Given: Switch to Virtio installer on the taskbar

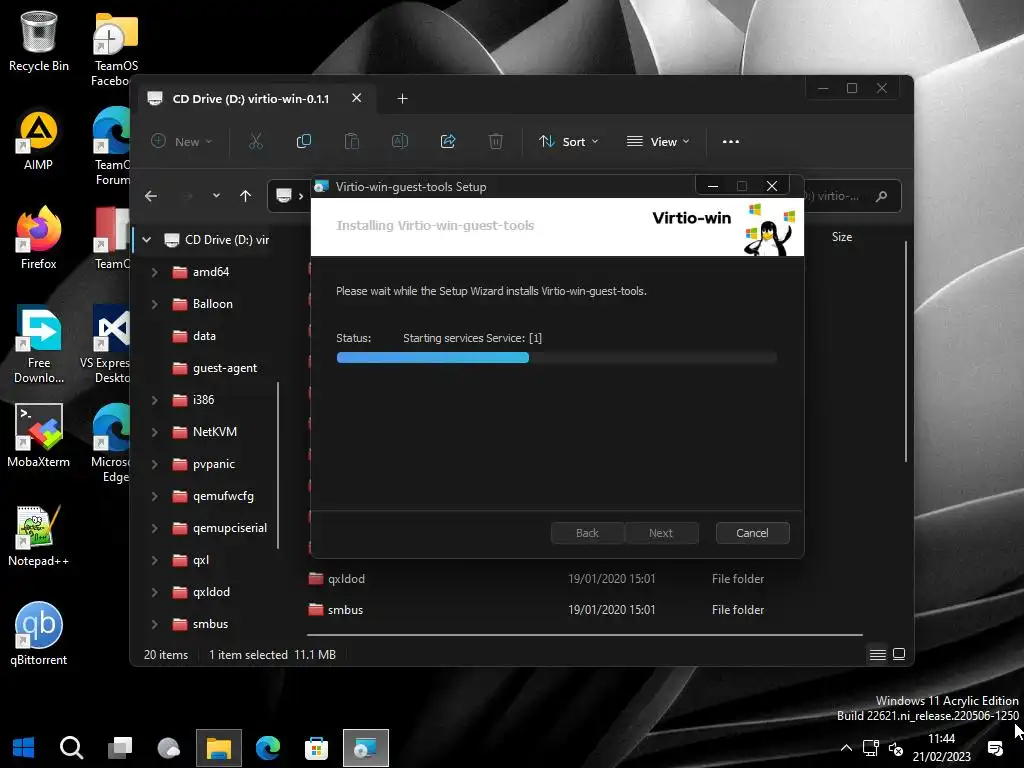Looking at the screenshot, I should coord(366,748).
